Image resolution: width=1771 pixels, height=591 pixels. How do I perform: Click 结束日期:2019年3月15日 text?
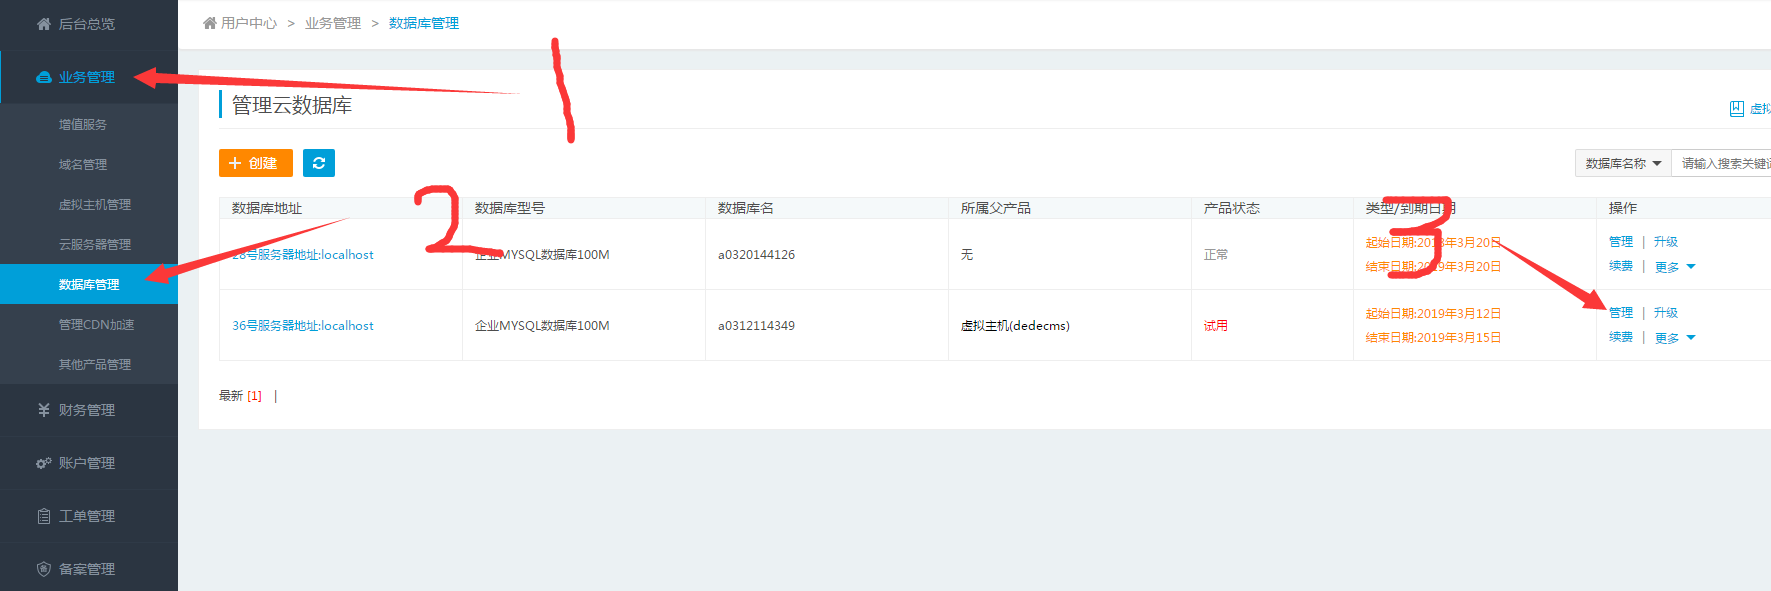tap(1433, 338)
